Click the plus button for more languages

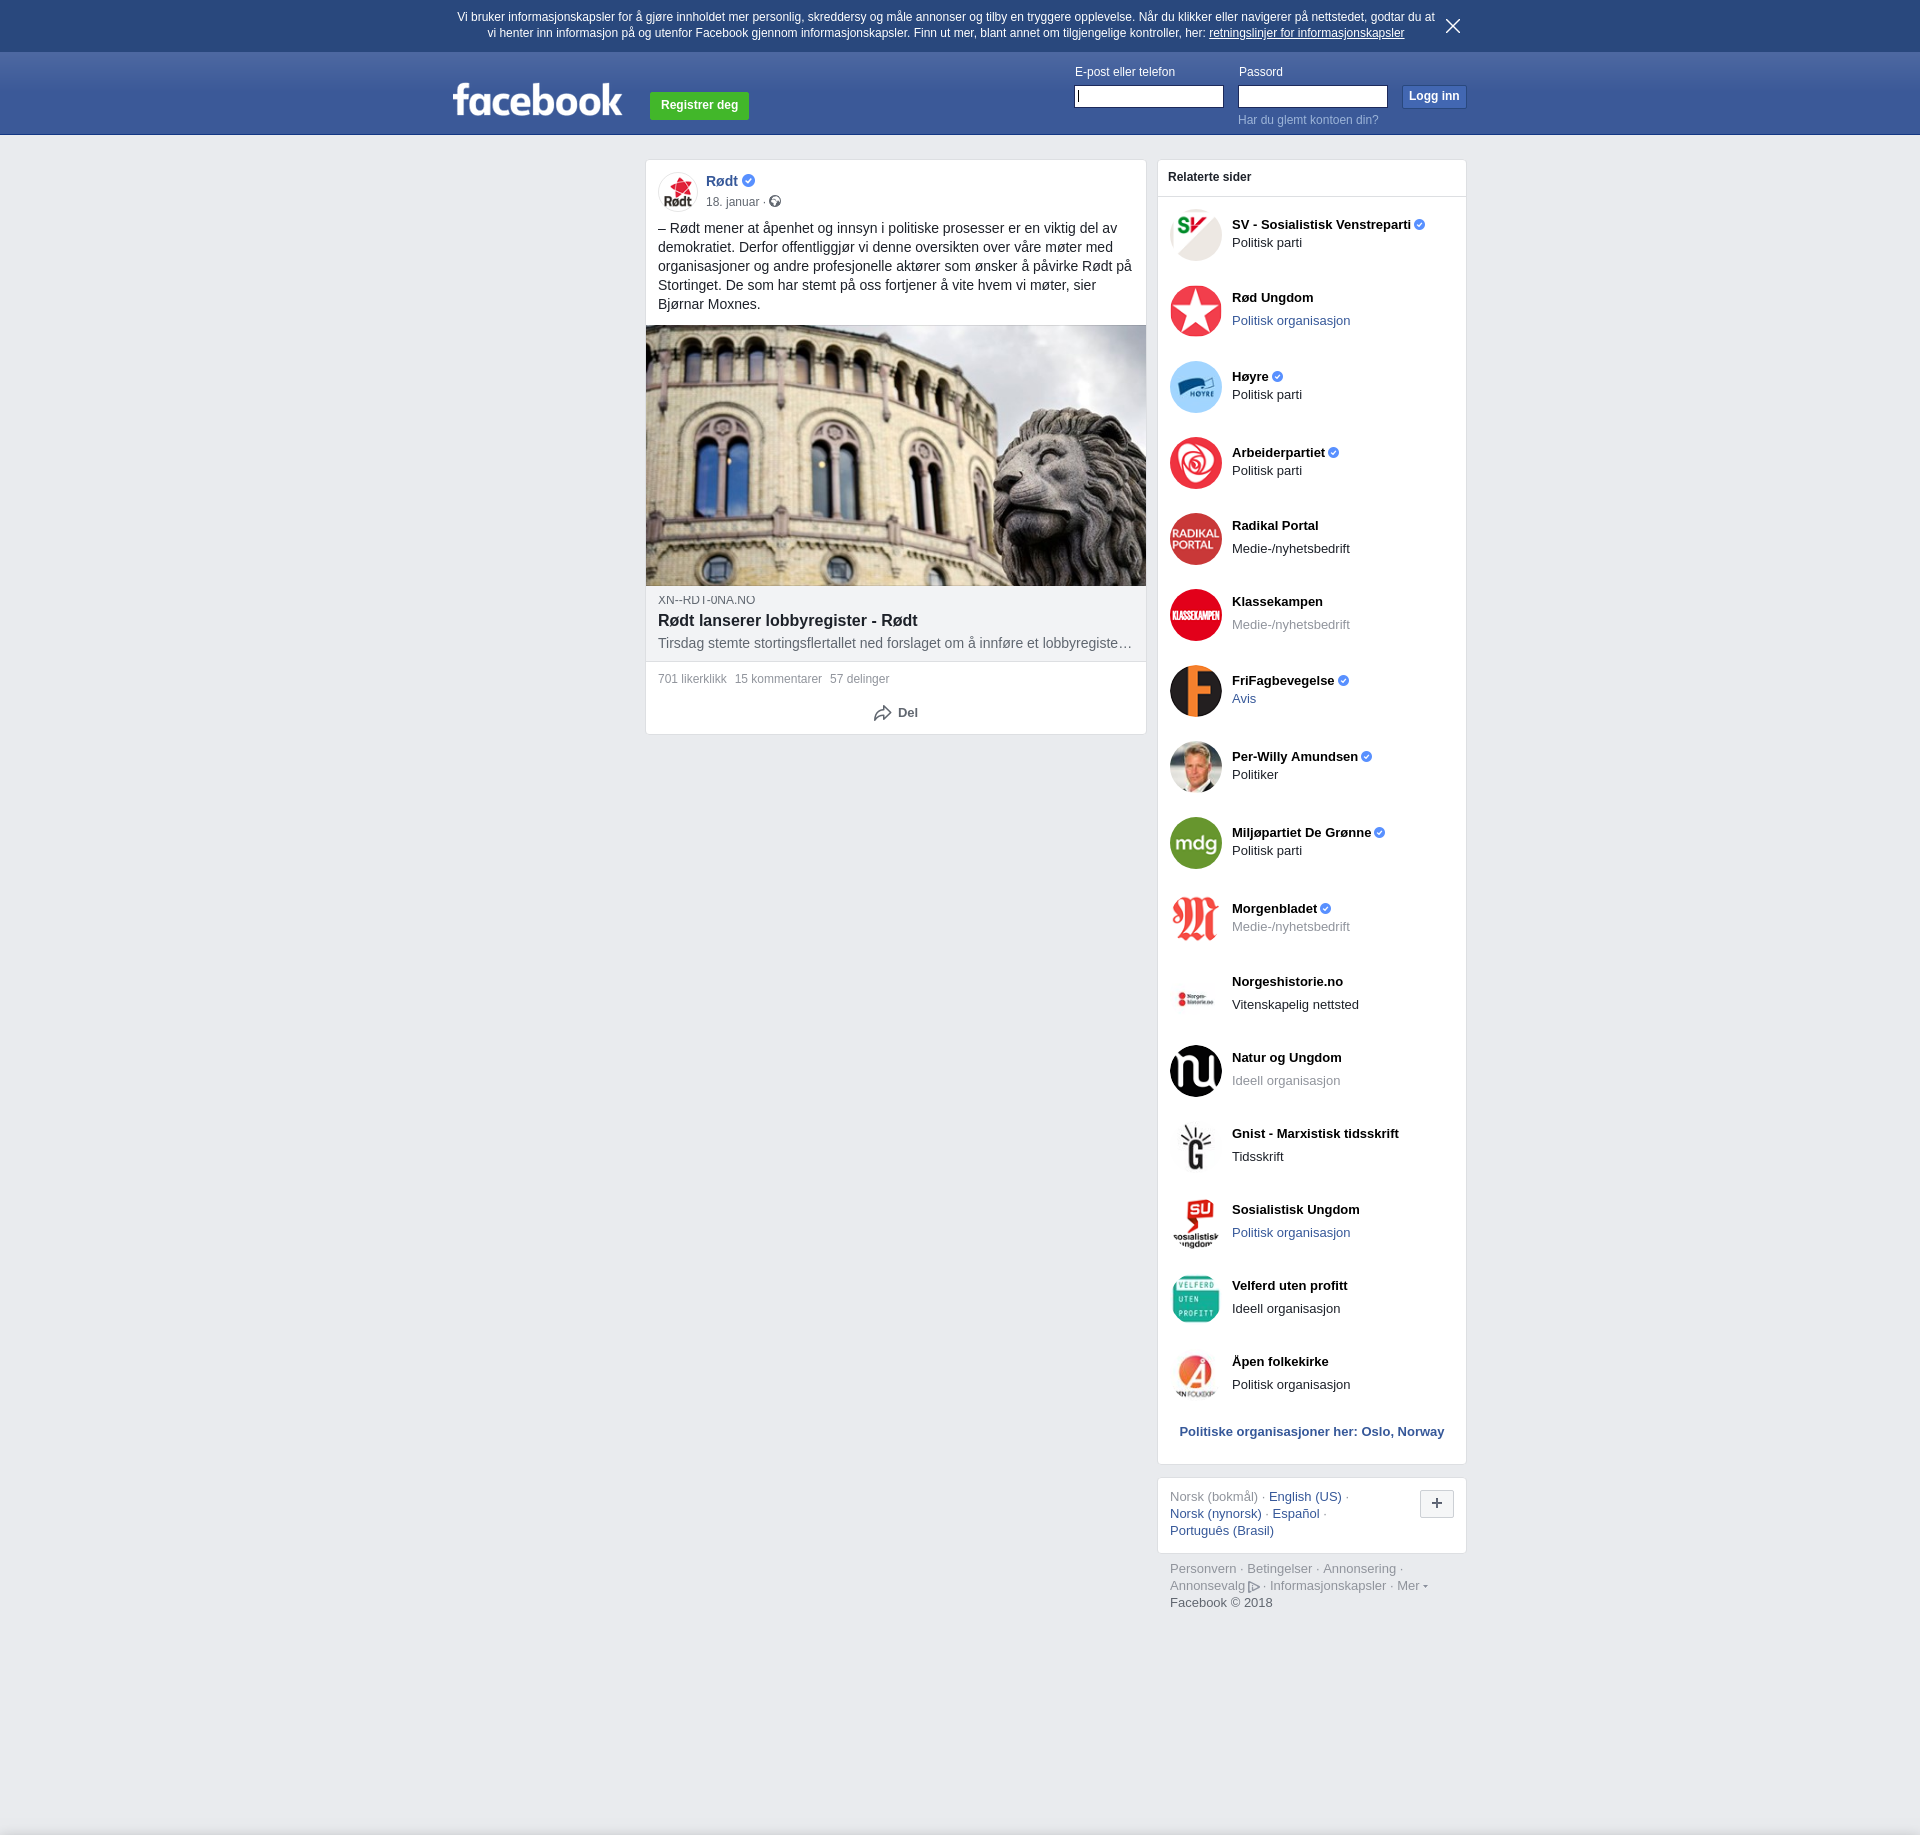pyautogui.click(x=1437, y=1504)
